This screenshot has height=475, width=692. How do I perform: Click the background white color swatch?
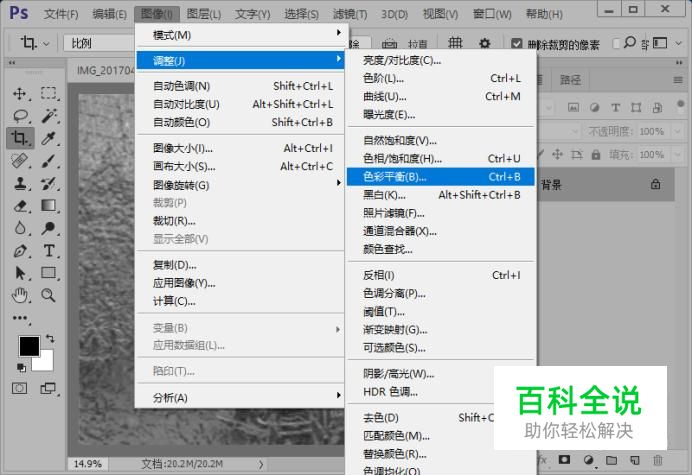click(46, 363)
